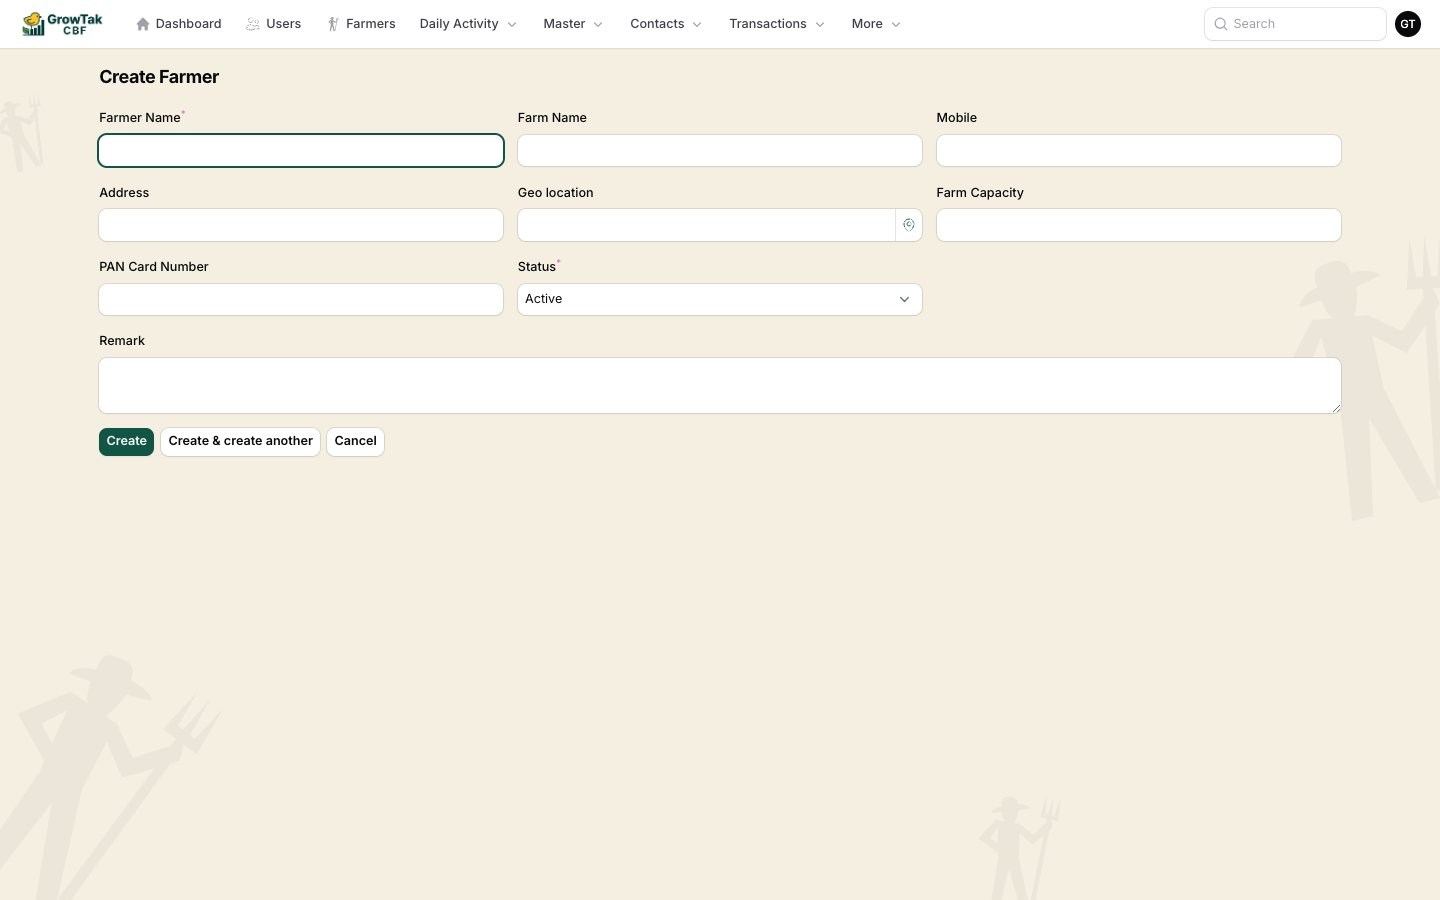The height and width of the screenshot is (900, 1440).
Task: Go to the Dashboard page
Action: click(x=179, y=24)
